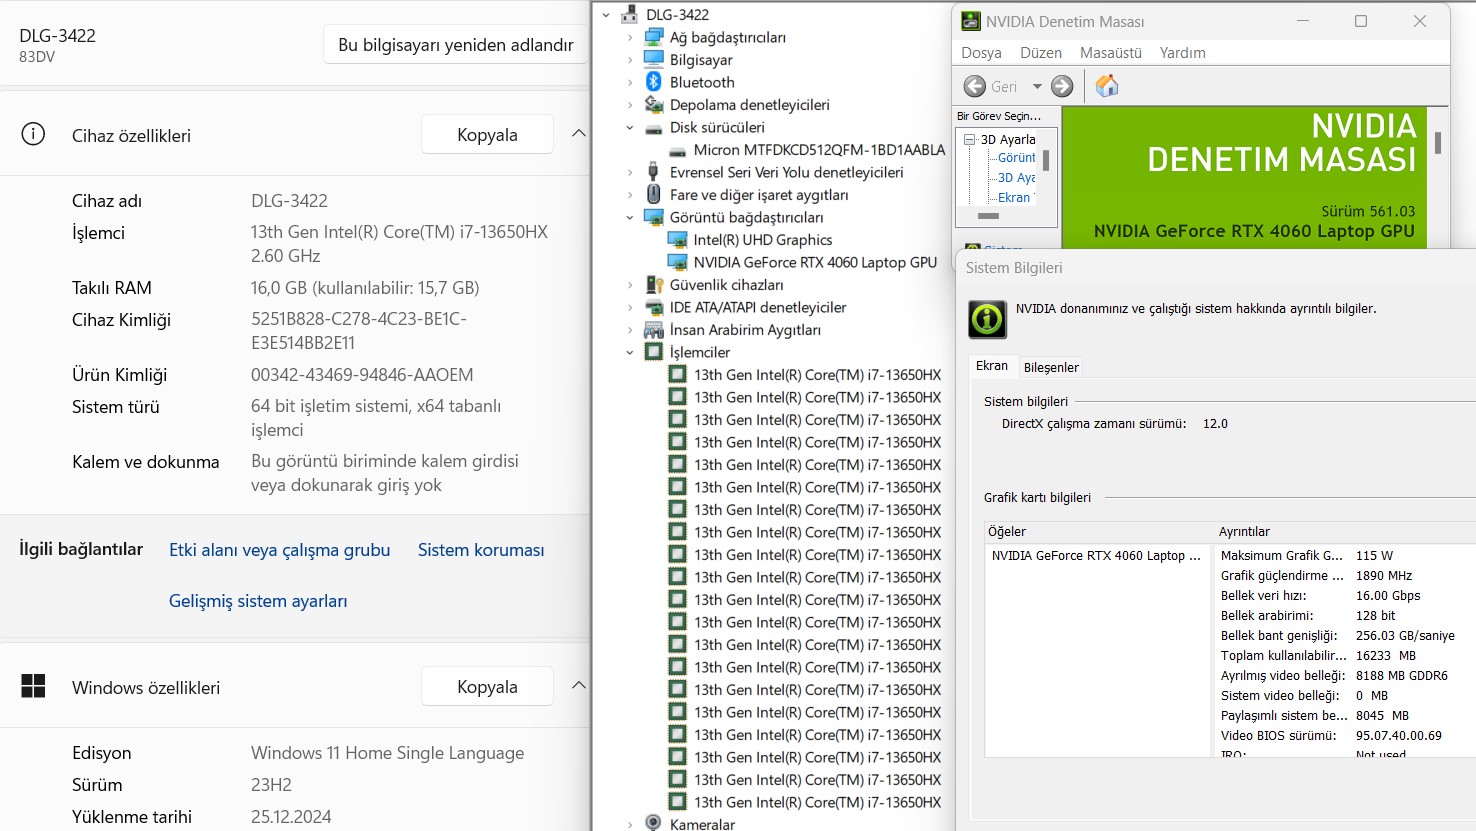This screenshot has height=831, width=1476.
Task: Click the Güvenlik cihazları security icon
Action: 654,284
